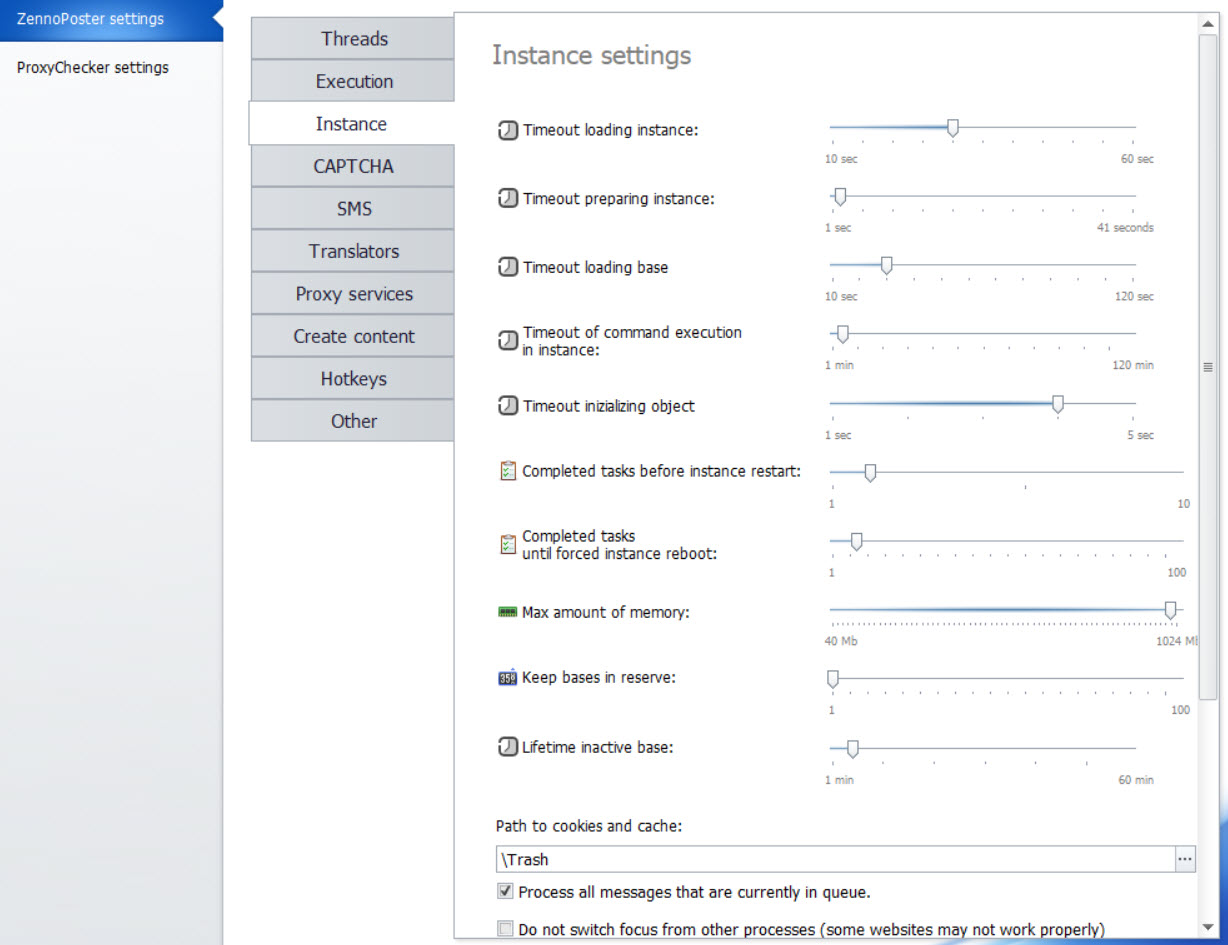This screenshot has width=1228, height=945.
Task: Click the Timeout preparing instance slider handle
Action: point(840,196)
